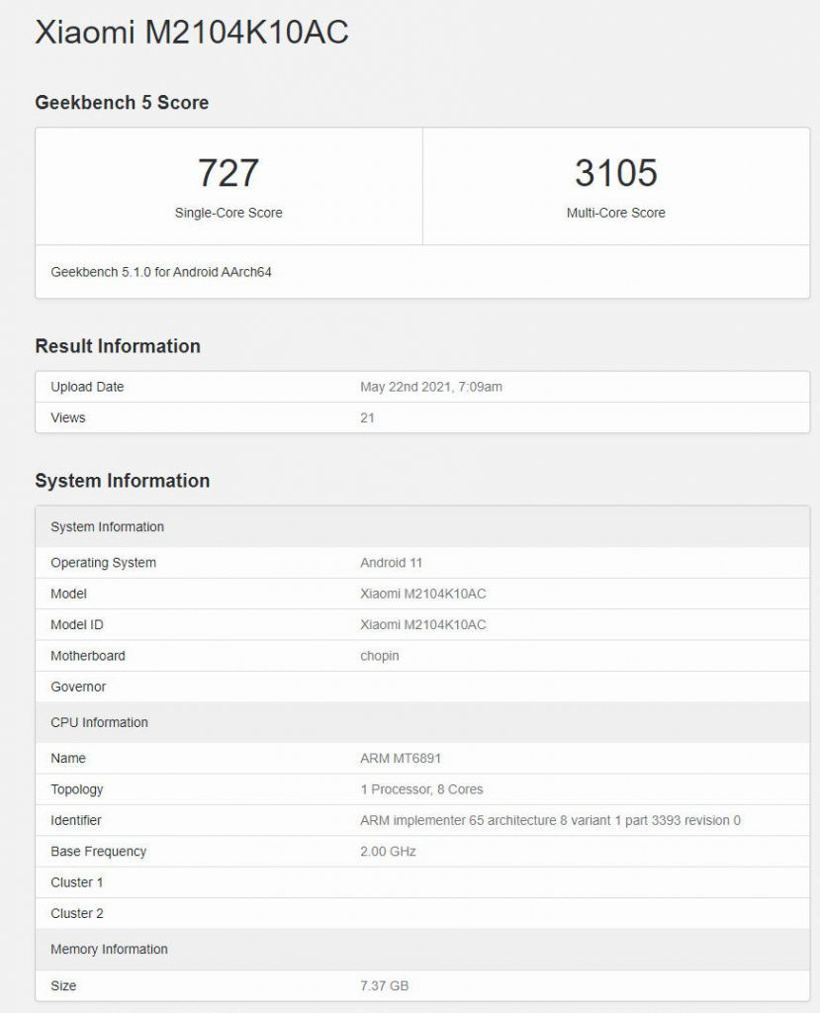Screen dimensions: 820x1013
Task: Open the Result Information section header
Action: 115,346
